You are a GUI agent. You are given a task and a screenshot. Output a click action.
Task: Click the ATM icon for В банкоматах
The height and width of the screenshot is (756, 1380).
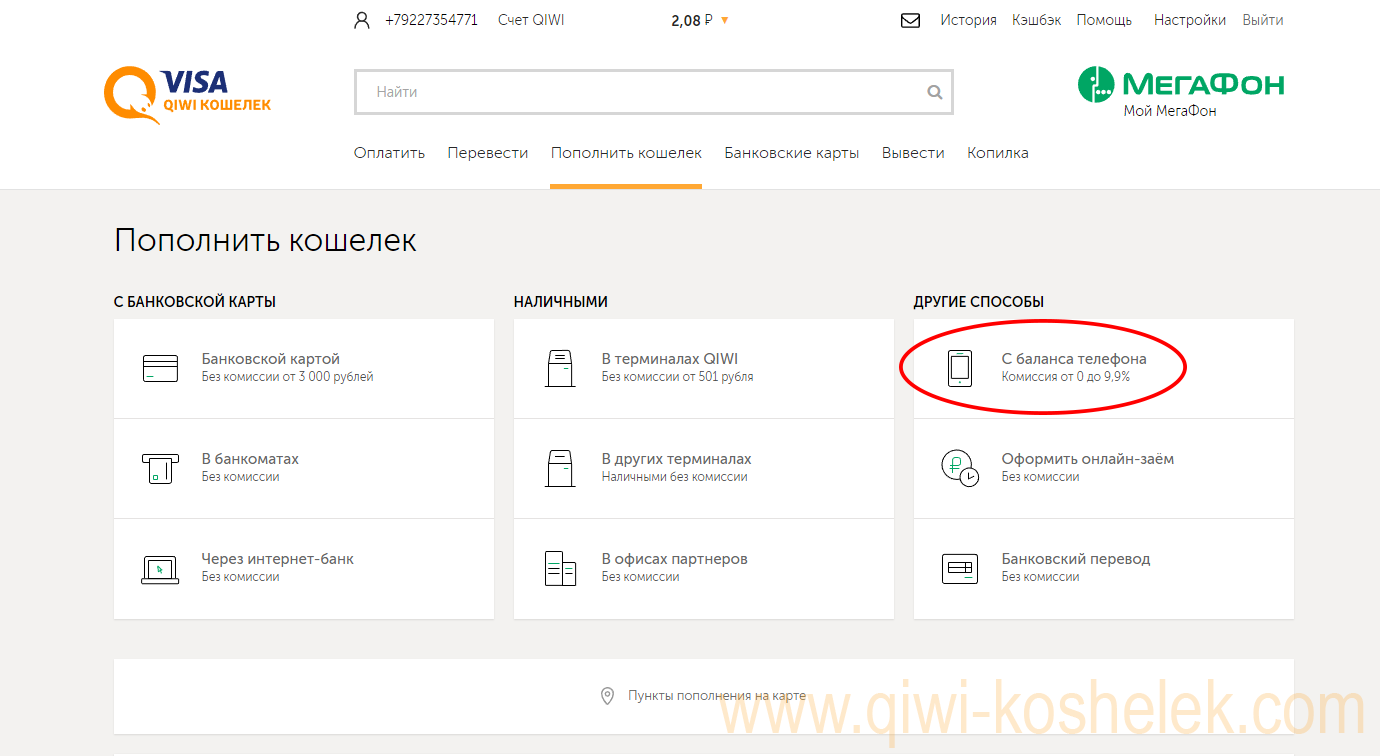click(160, 468)
